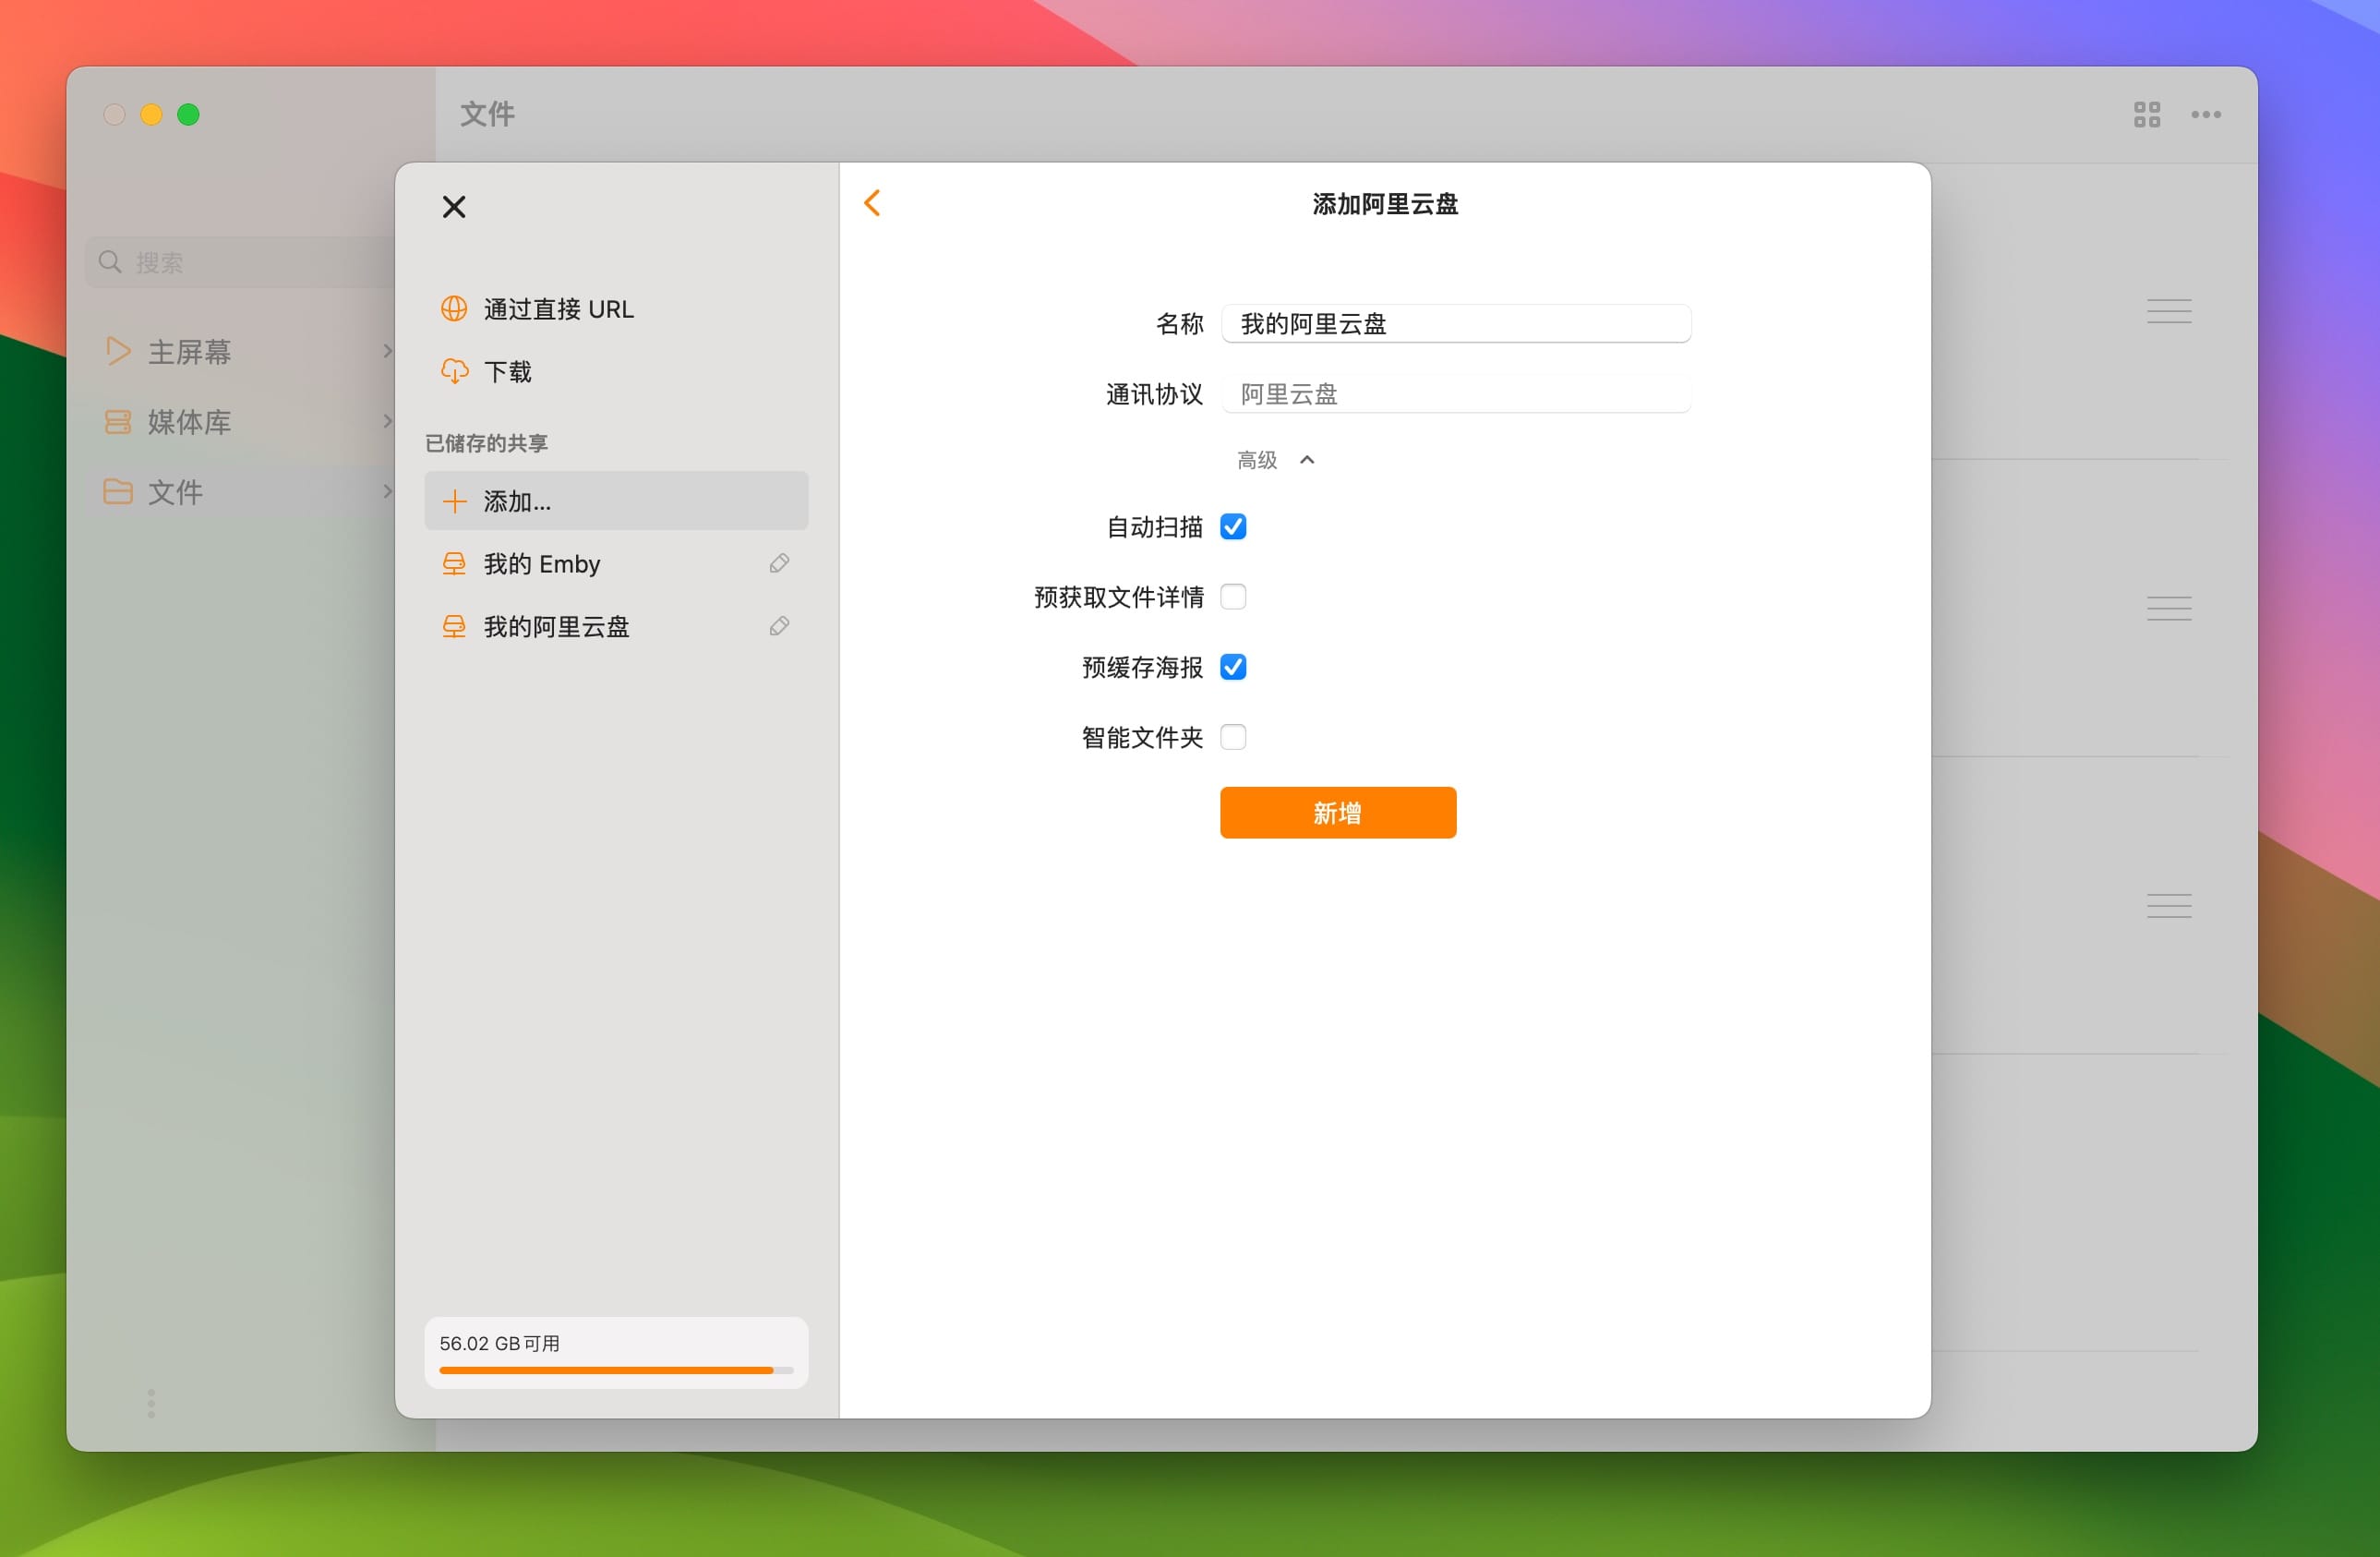This screenshot has height=1557, width=2380.
Task: Click the 主屏幕 play icon in sidebar
Action: pos(118,351)
